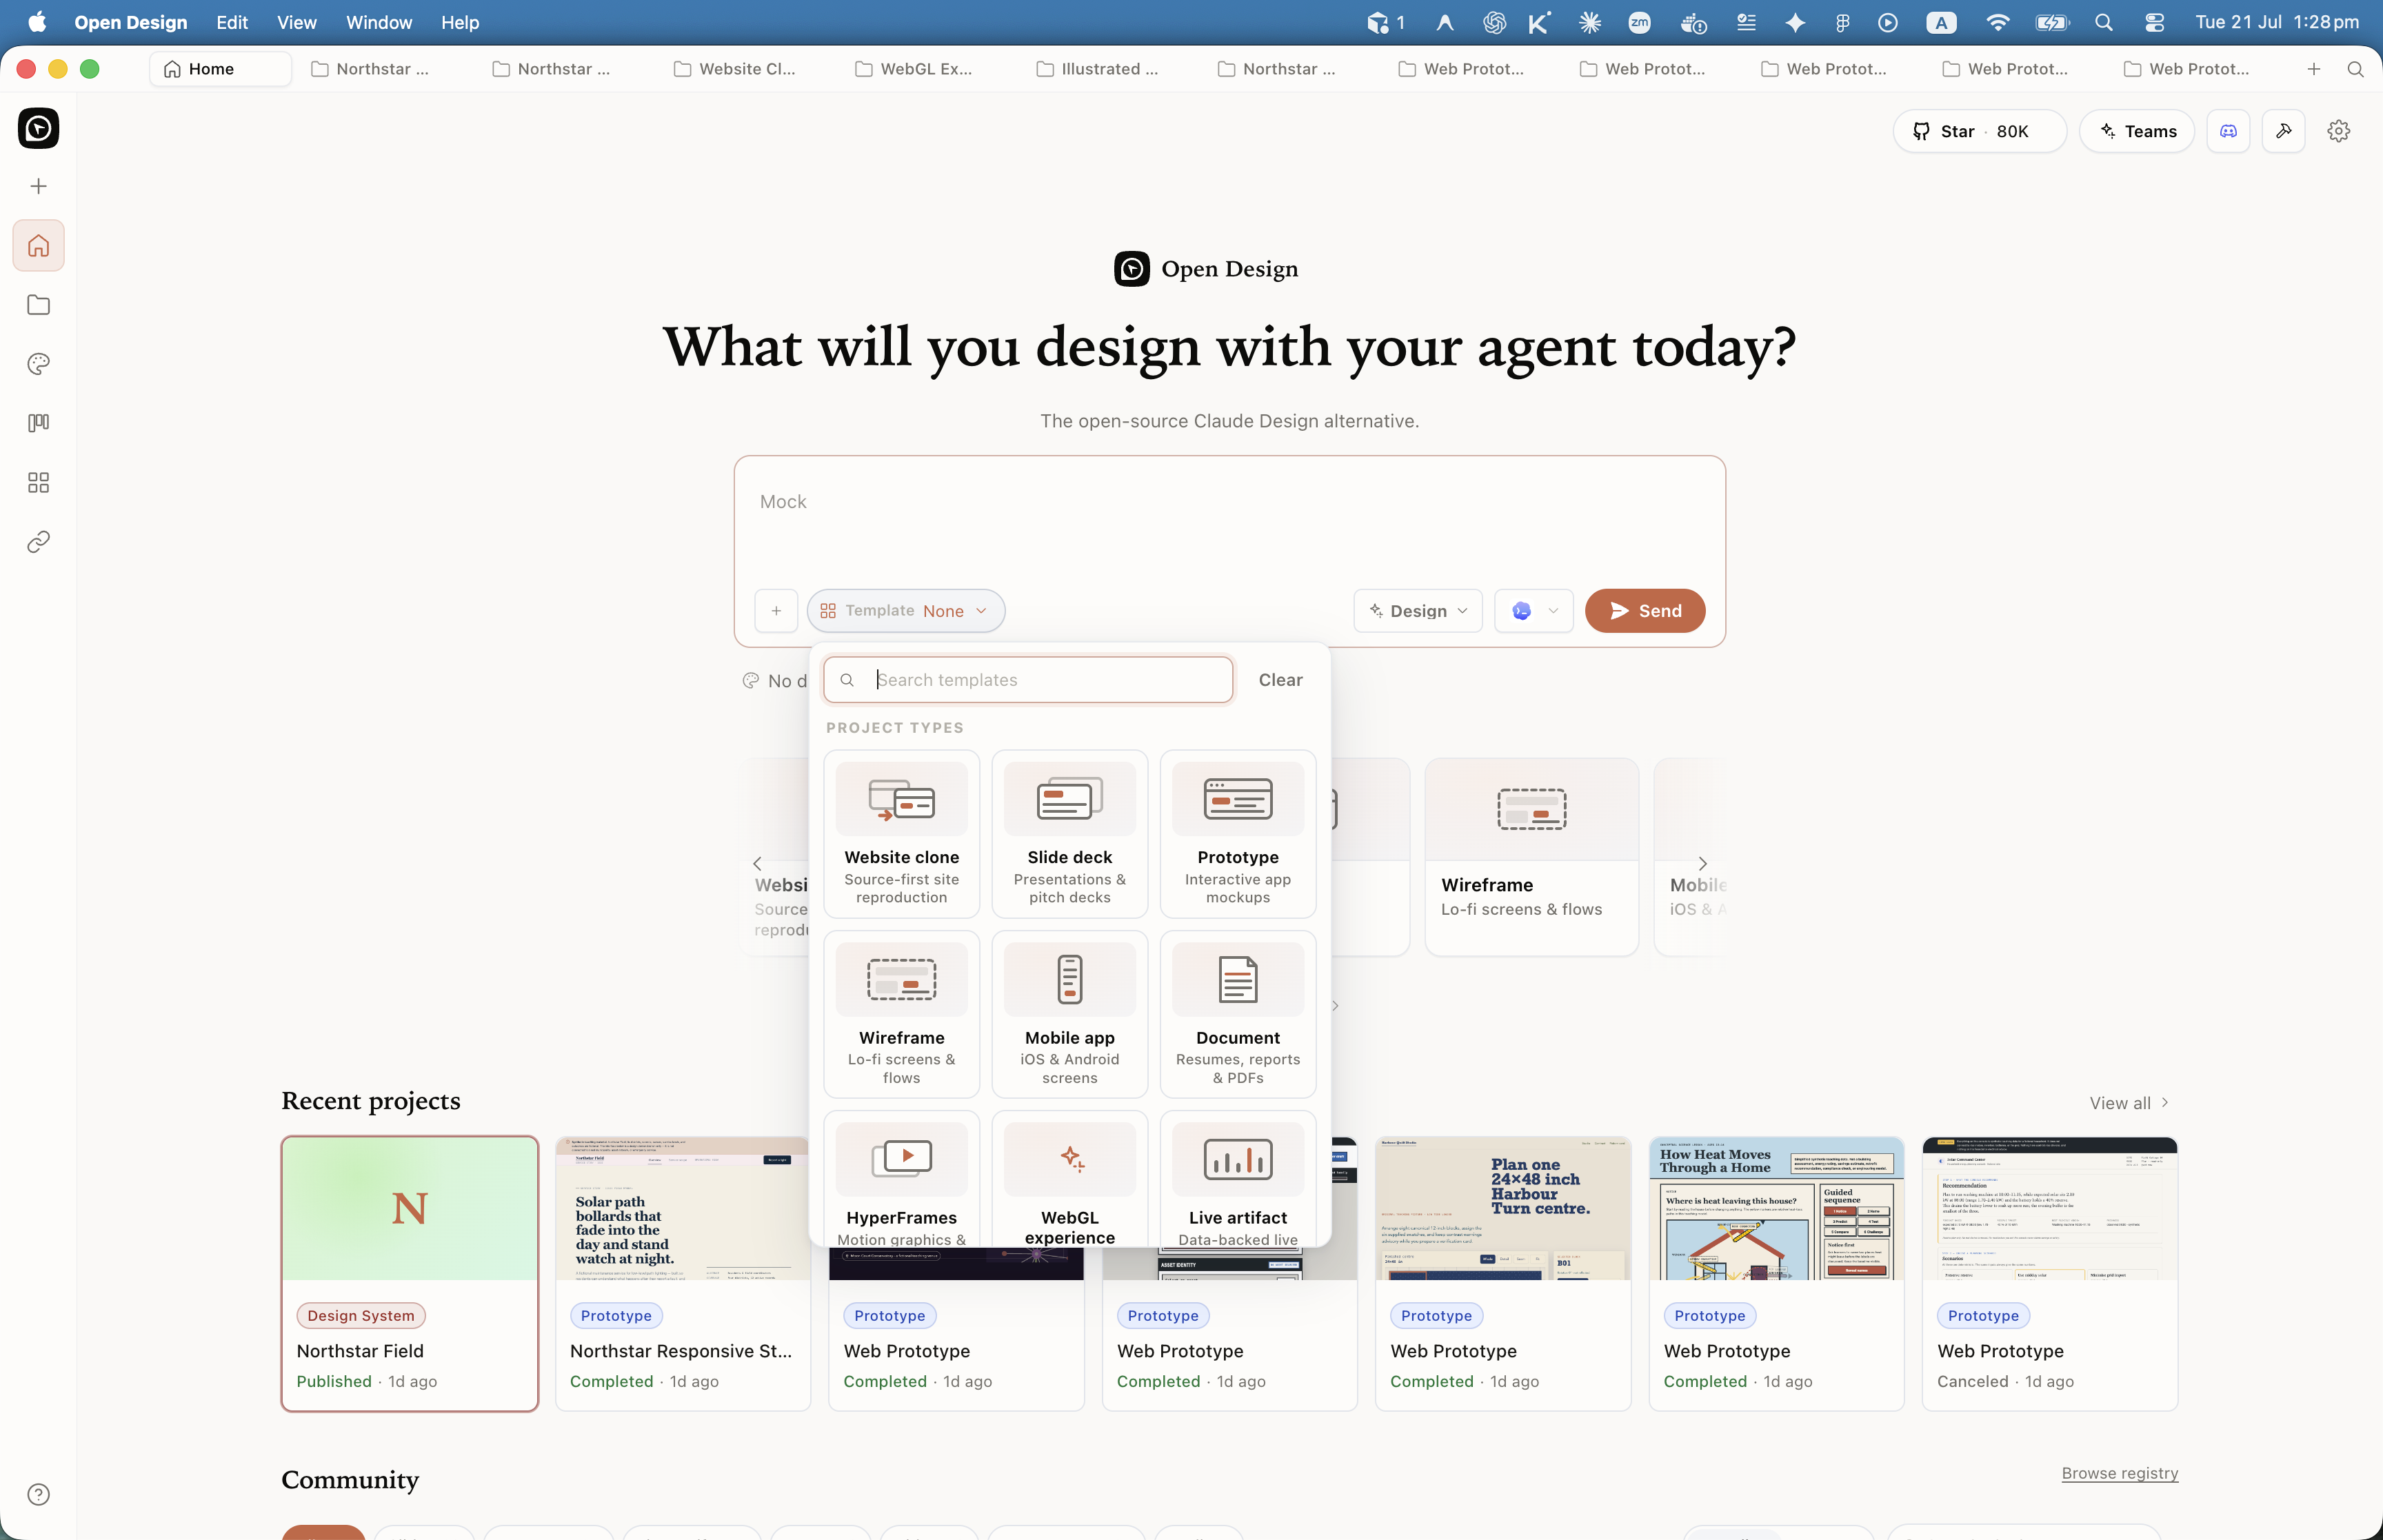Click the pin icon button at top right
Image resolution: width=2383 pixels, height=1540 pixels.
tap(2284, 131)
